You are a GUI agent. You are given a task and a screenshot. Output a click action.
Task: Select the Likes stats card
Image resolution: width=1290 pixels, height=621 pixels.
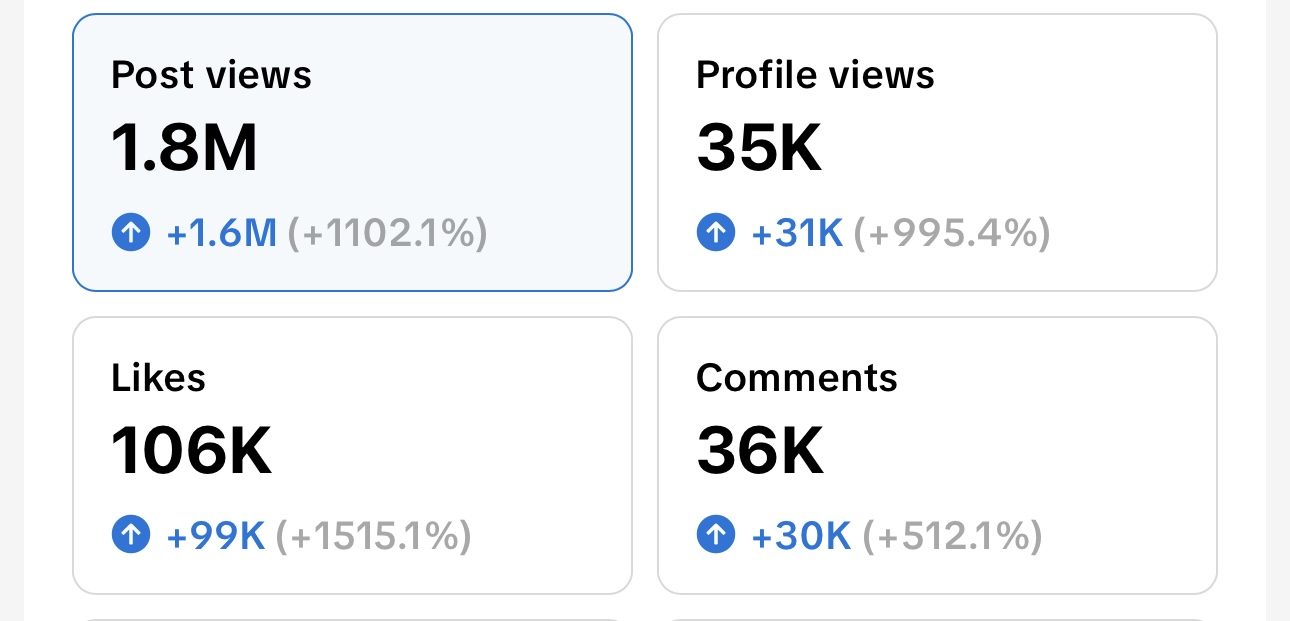[x=352, y=455]
